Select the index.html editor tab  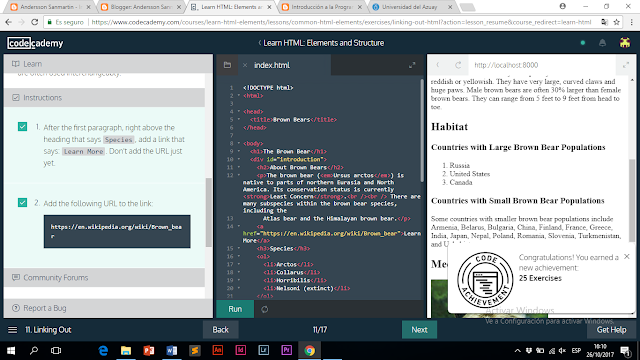[272, 65]
